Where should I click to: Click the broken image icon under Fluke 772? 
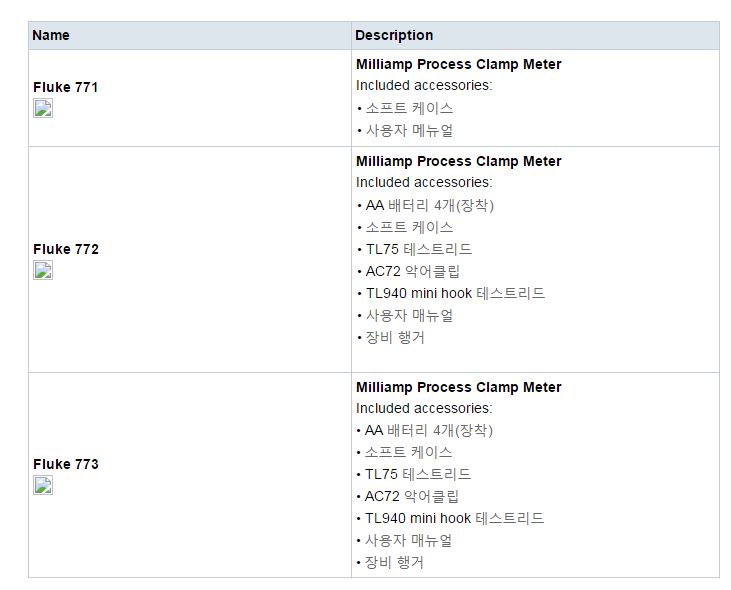click(x=43, y=270)
